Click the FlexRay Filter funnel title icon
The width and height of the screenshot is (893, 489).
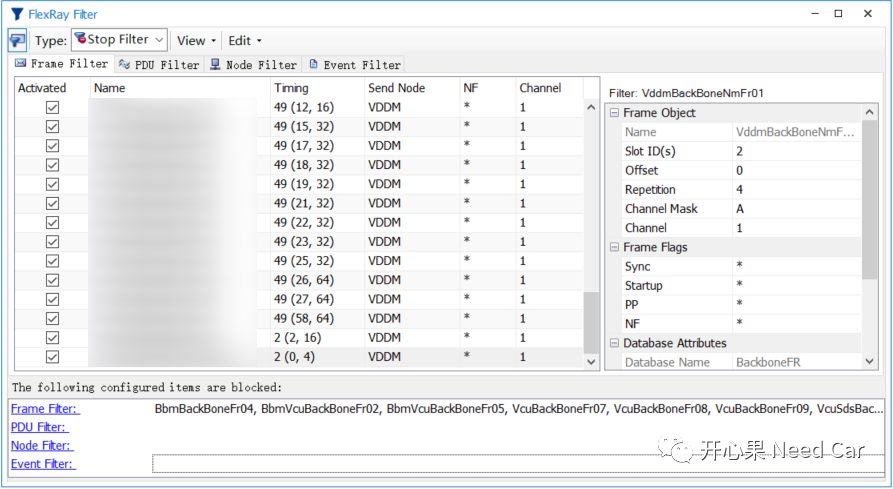click(x=18, y=14)
